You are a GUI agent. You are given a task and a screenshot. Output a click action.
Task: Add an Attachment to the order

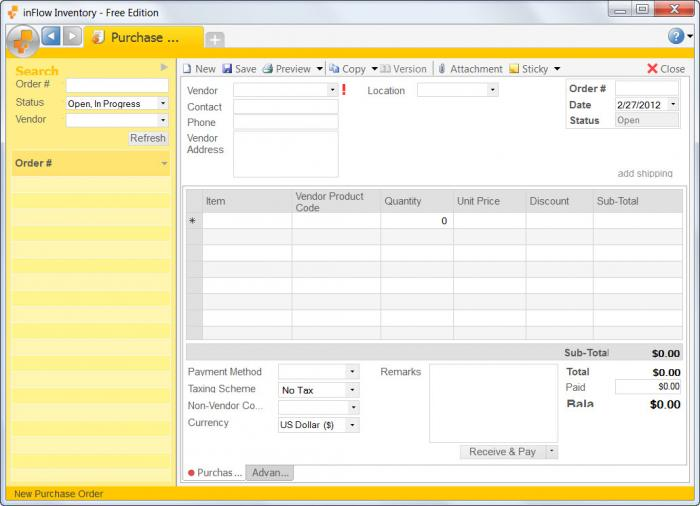[470, 69]
